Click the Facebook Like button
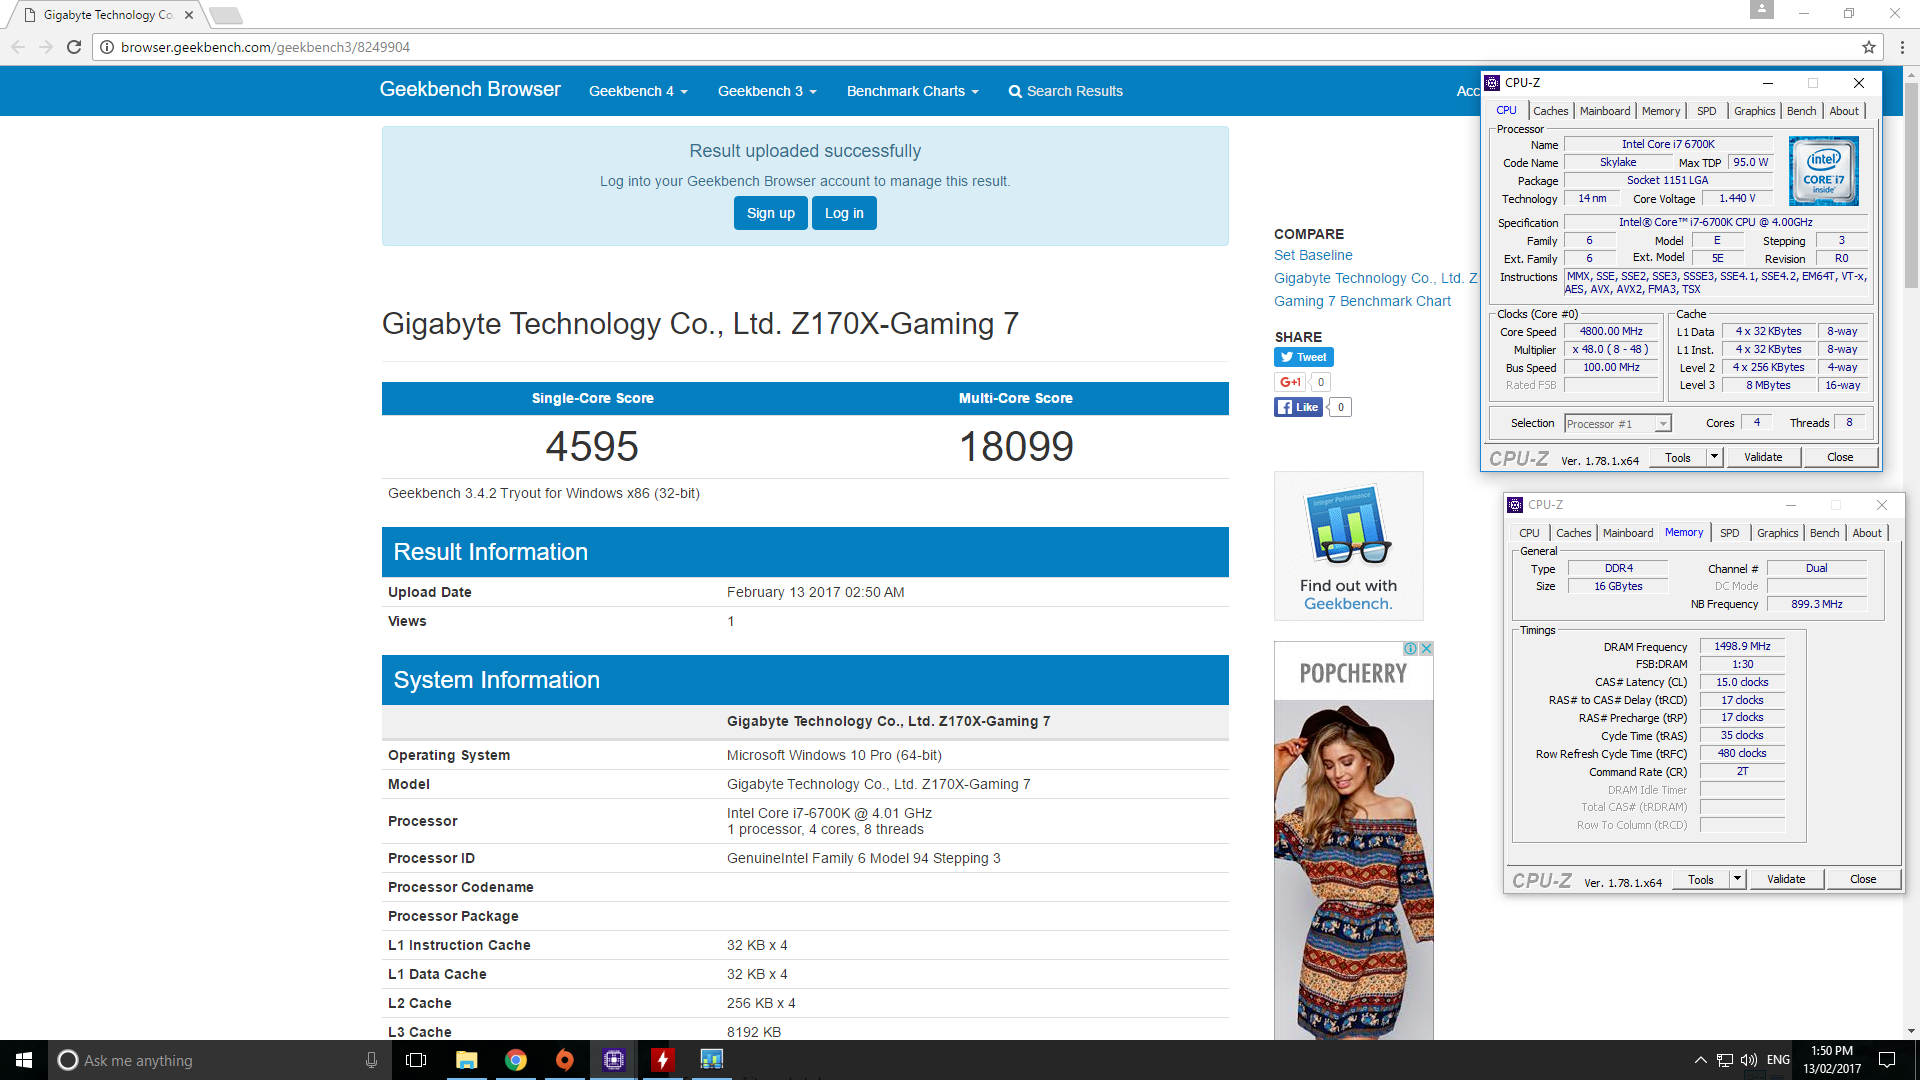This screenshot has width=1920, height=1080. click(1298, 407)
